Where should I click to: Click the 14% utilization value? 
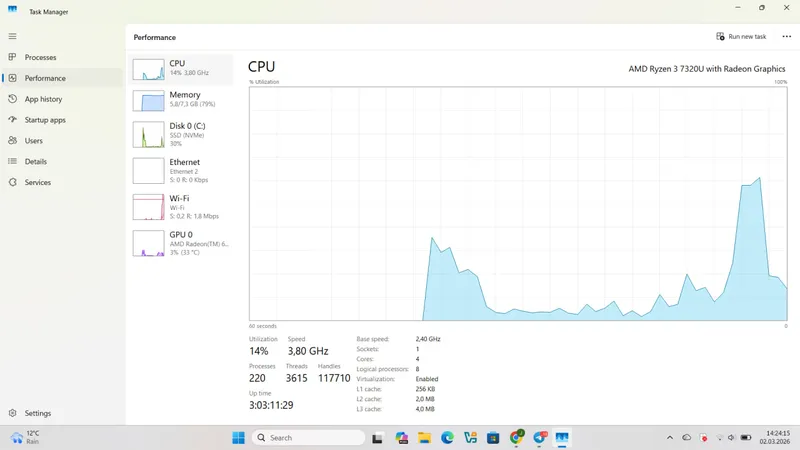(259, 351)
